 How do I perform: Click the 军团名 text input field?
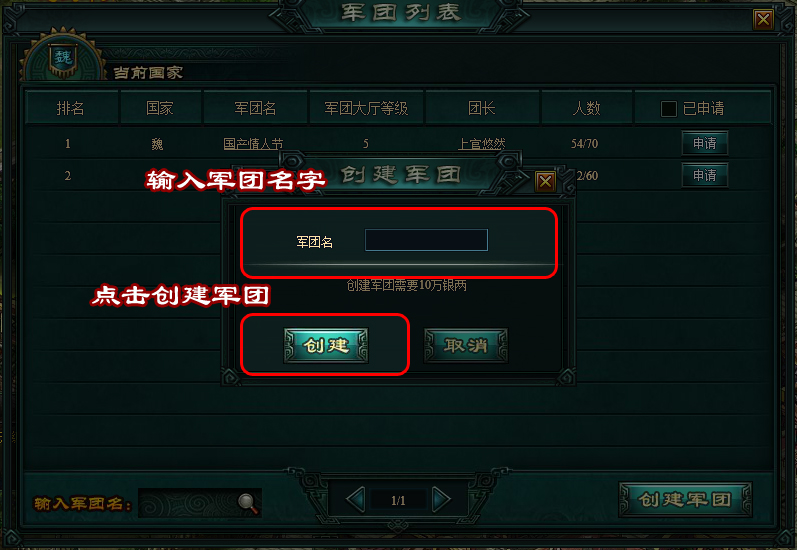[426, 240]
